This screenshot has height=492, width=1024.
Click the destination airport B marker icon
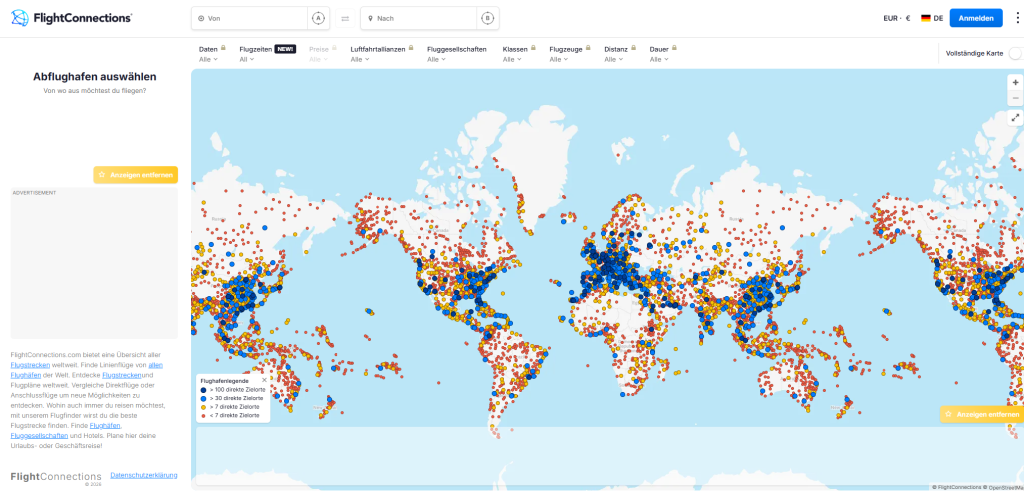[x=487, y=18]
